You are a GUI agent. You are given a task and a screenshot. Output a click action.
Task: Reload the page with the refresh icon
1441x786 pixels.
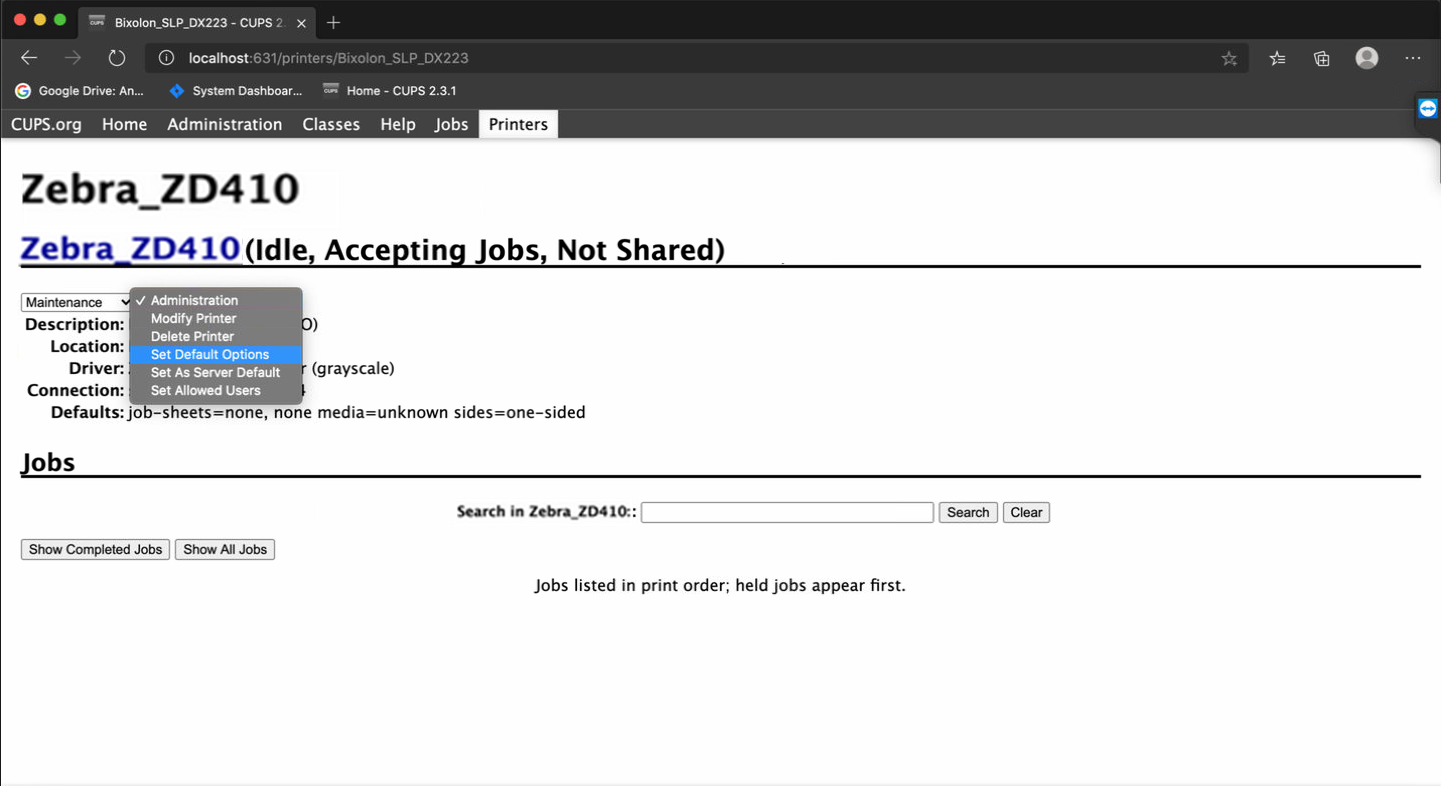pyautogui.click(x=117, y=58)
